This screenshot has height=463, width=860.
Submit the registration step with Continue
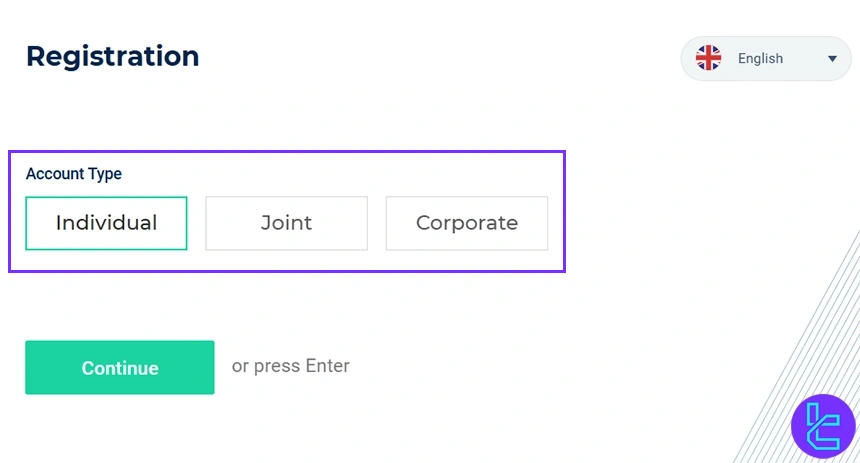(x=120, y=368)
